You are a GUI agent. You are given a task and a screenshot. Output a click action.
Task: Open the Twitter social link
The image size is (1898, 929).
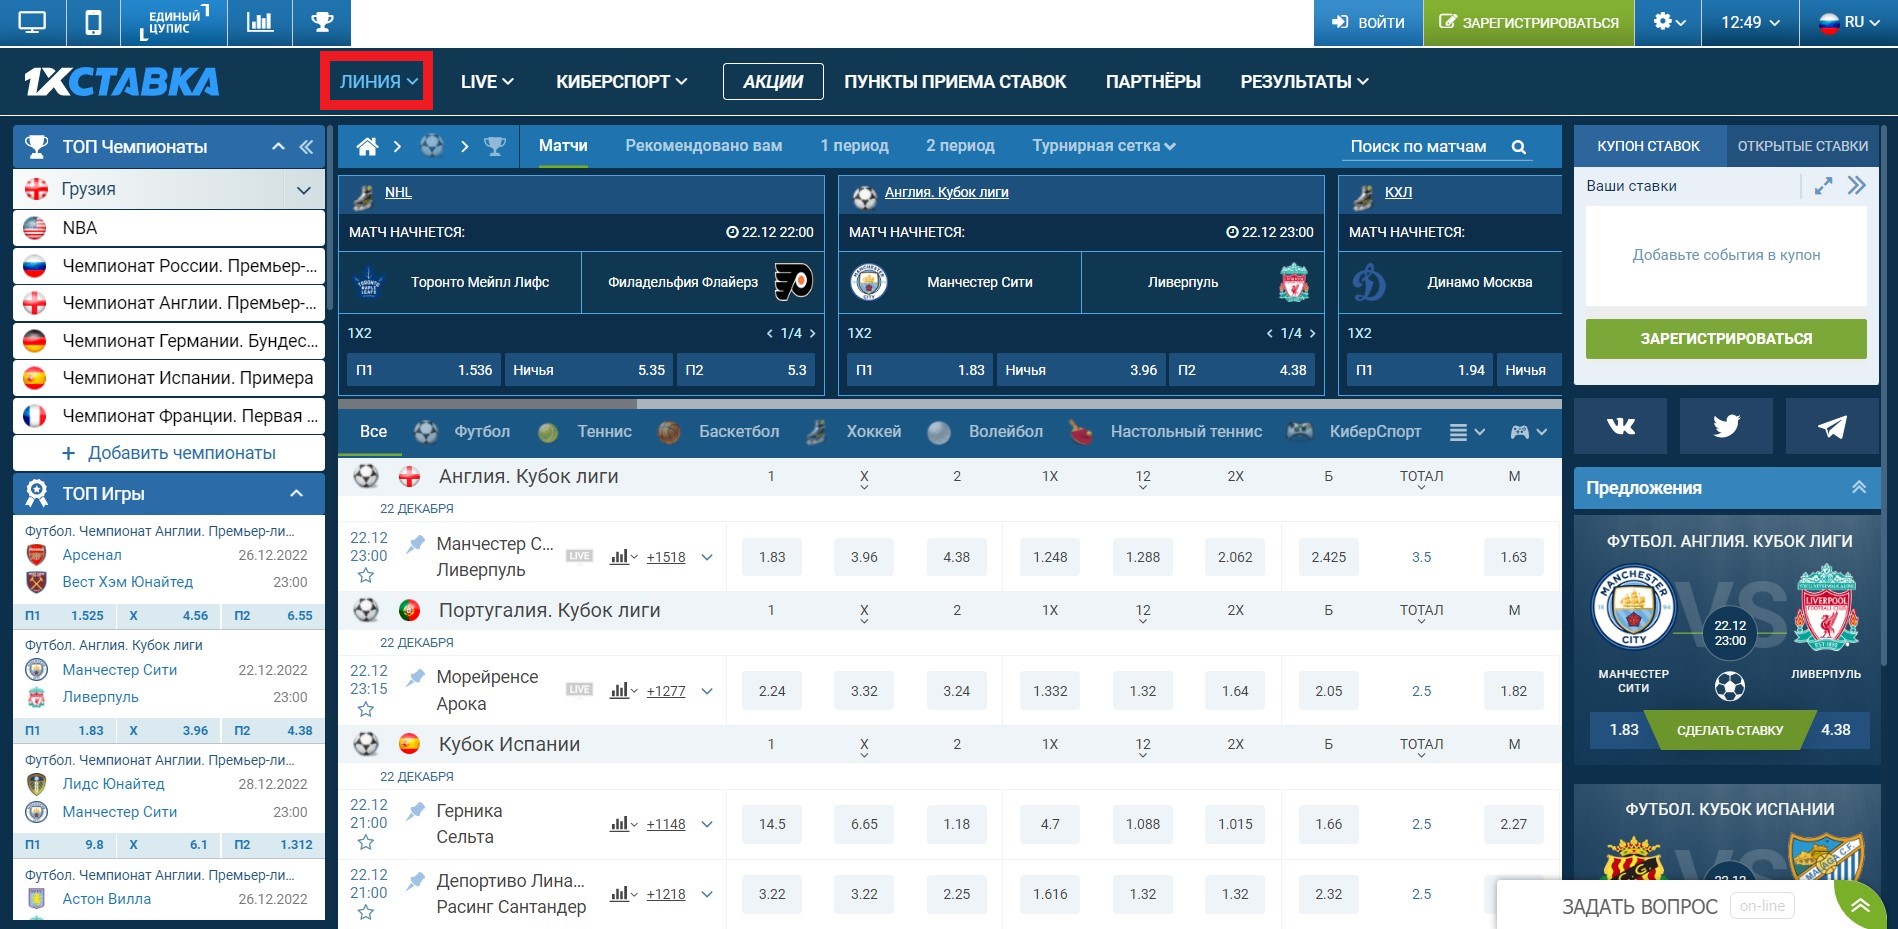point(1726,427)
